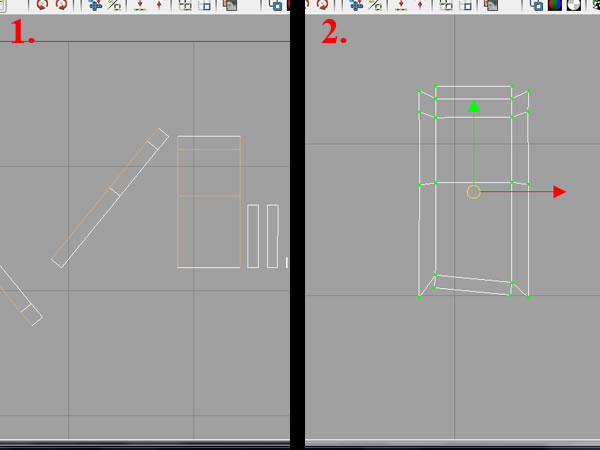Click red downward arrow align icon, right toolbar
Viewport: 600px width, 450px height.
point(401,5)
